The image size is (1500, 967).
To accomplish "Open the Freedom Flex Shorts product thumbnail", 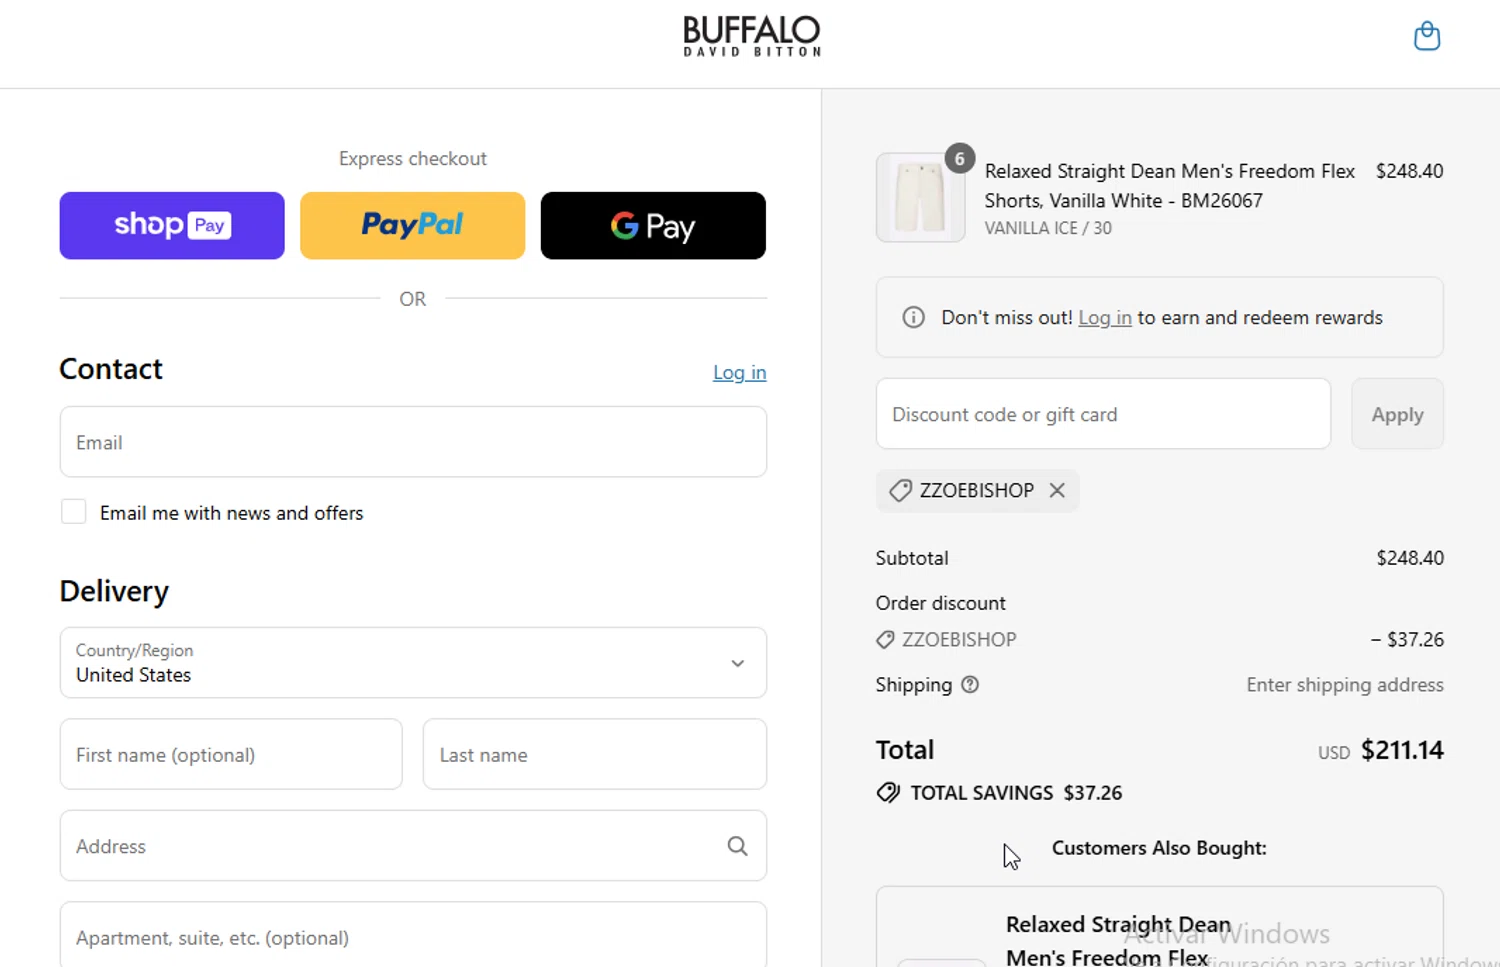I will [920, 198].
